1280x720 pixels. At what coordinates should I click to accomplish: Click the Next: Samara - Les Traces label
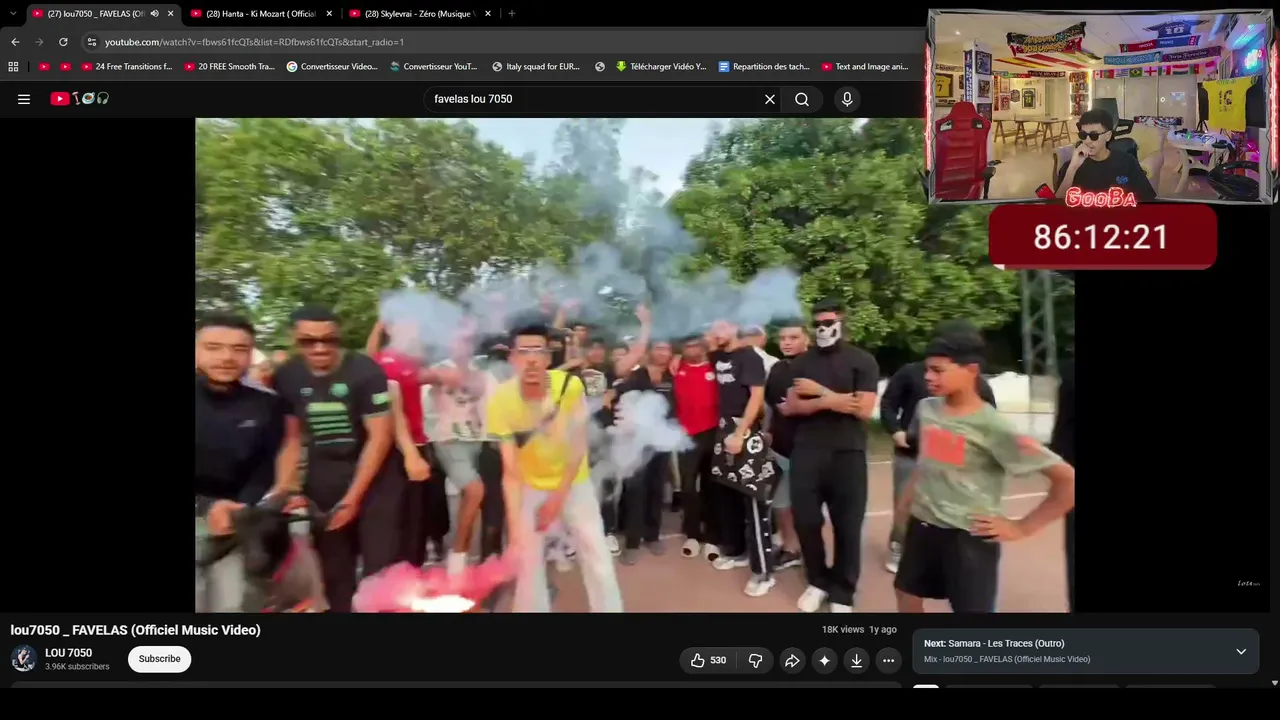[x=994, y=643]
